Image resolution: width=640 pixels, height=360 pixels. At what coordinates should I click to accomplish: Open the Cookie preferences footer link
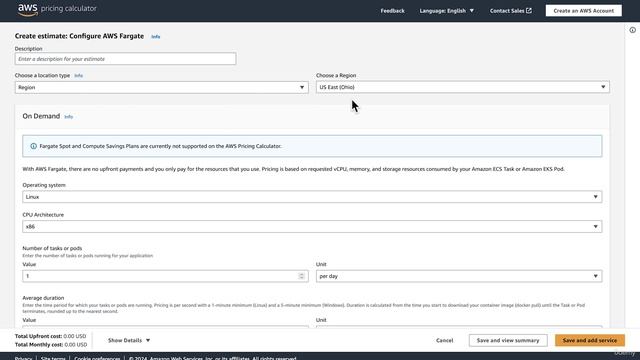(x=97, y=358)
